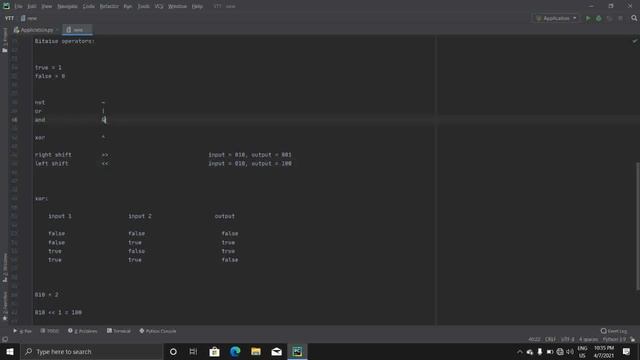Click 'input = 010, output = 100' text
640x360 pixels.
250,164
